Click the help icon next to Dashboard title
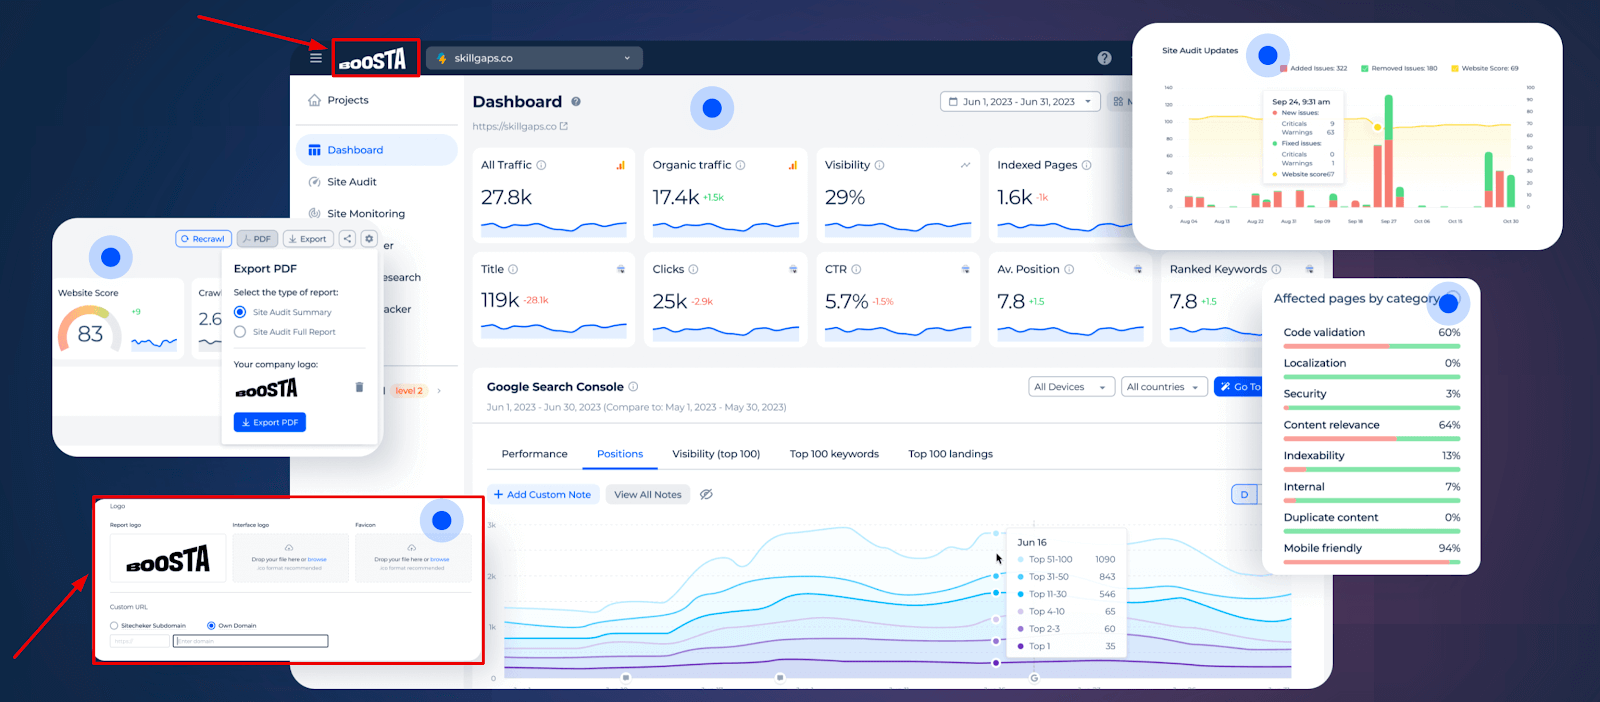This screenshot has height=702, width=1600. point(576,102)
